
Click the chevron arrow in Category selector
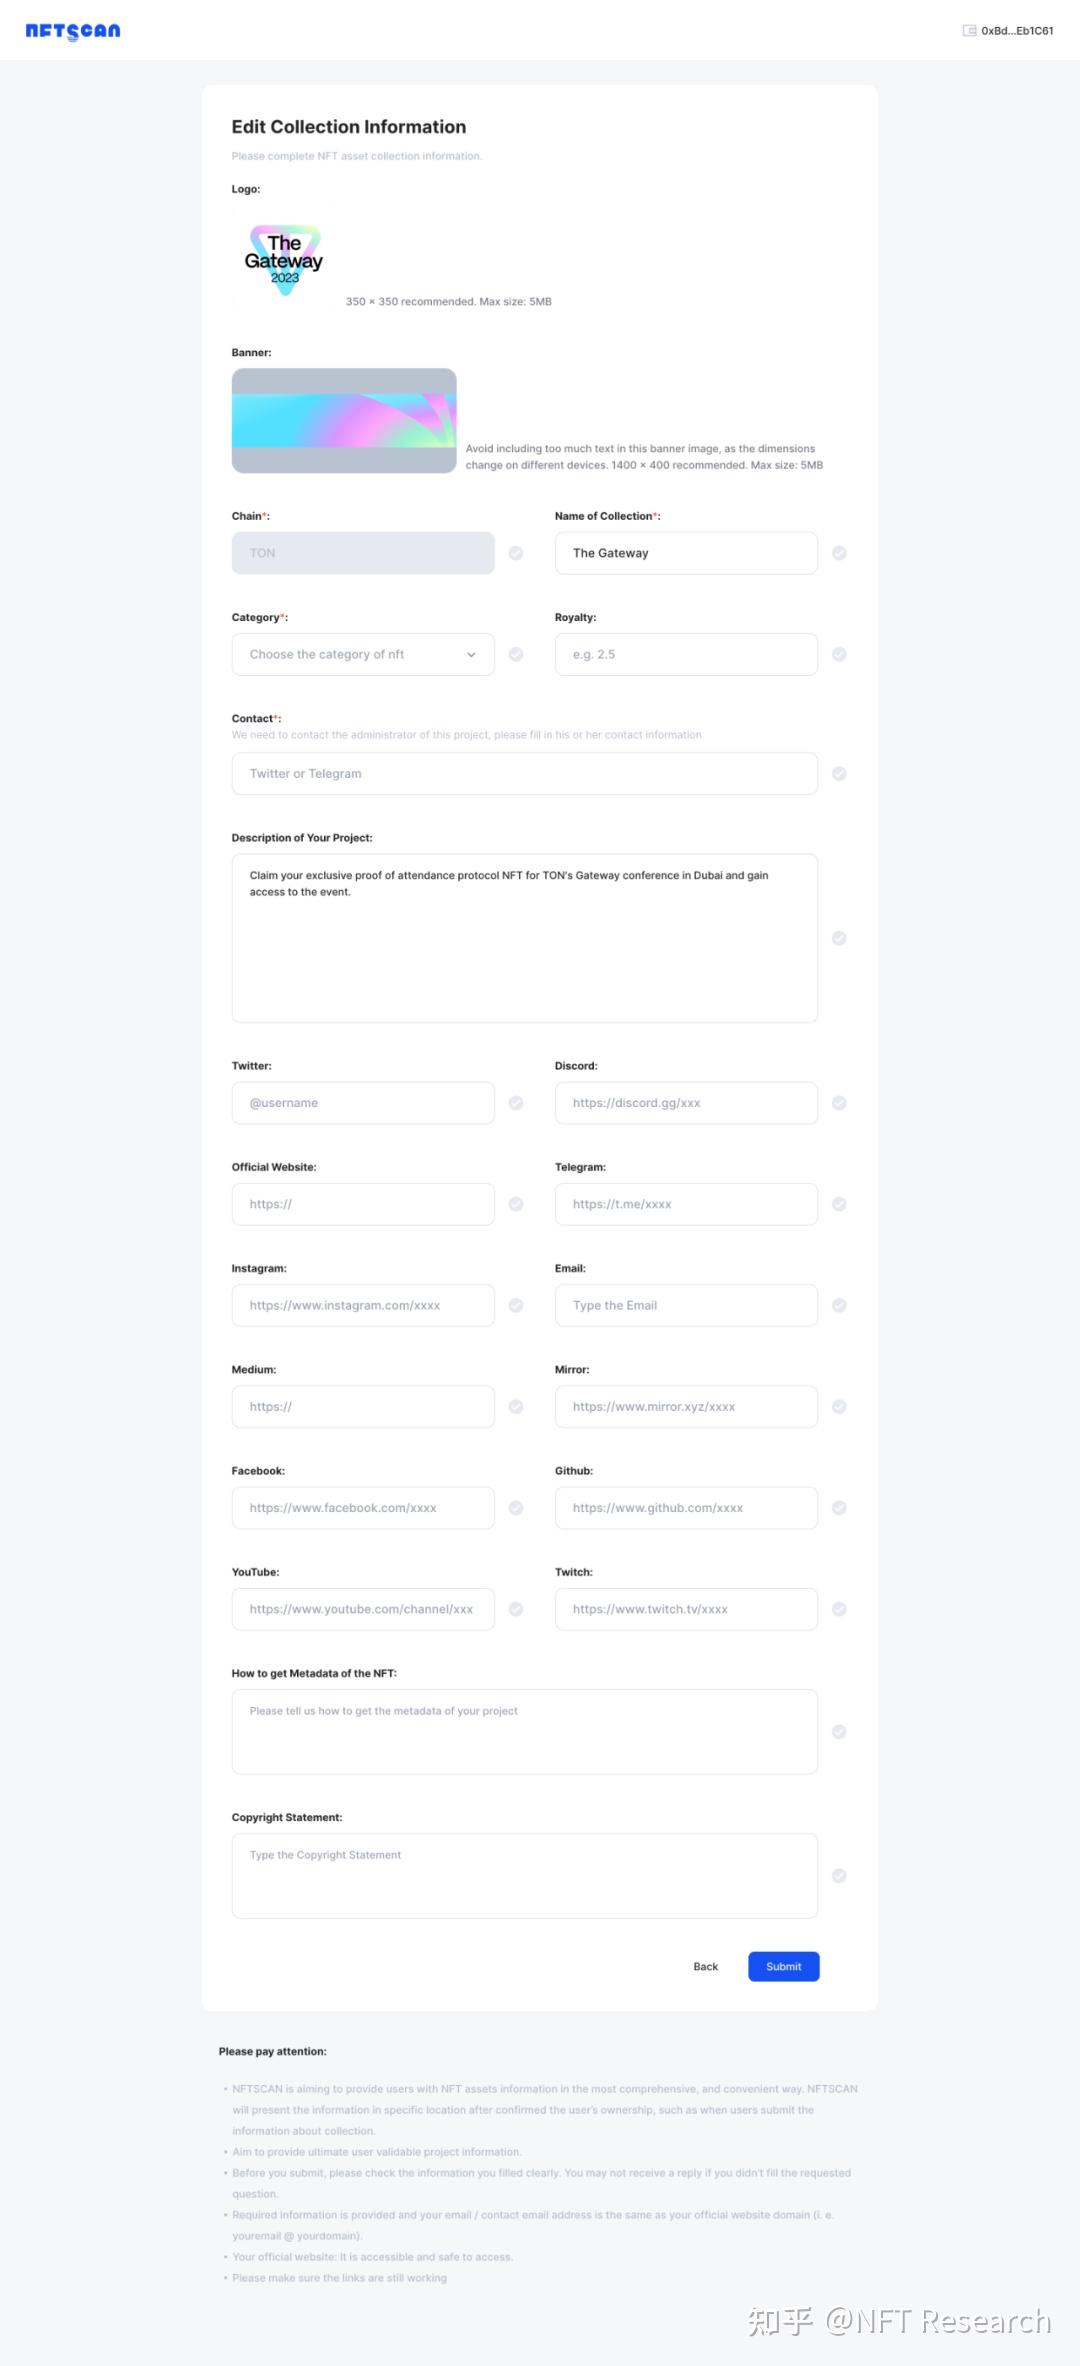[x=471, y=655]
